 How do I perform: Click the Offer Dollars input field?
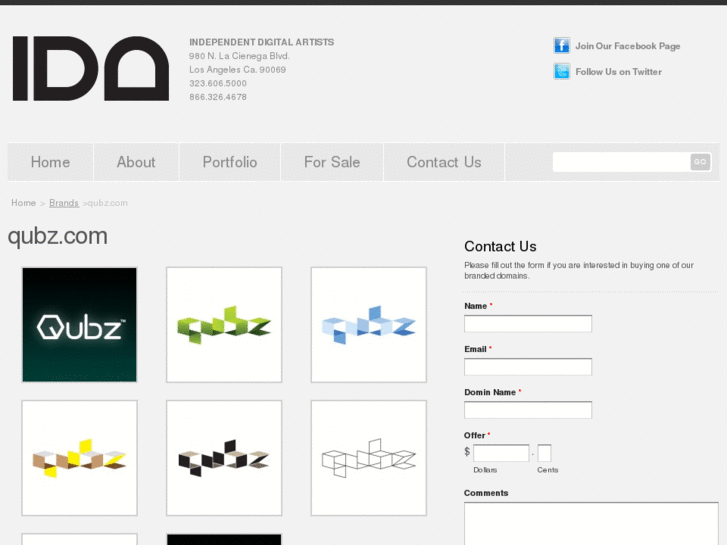501,453
